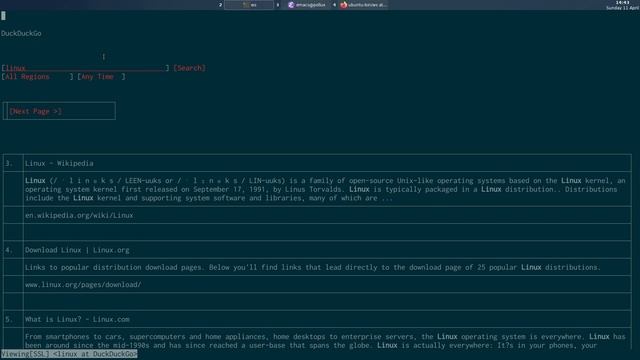Click the [Search] button
640x360 pixels.
tap(190, 68)
